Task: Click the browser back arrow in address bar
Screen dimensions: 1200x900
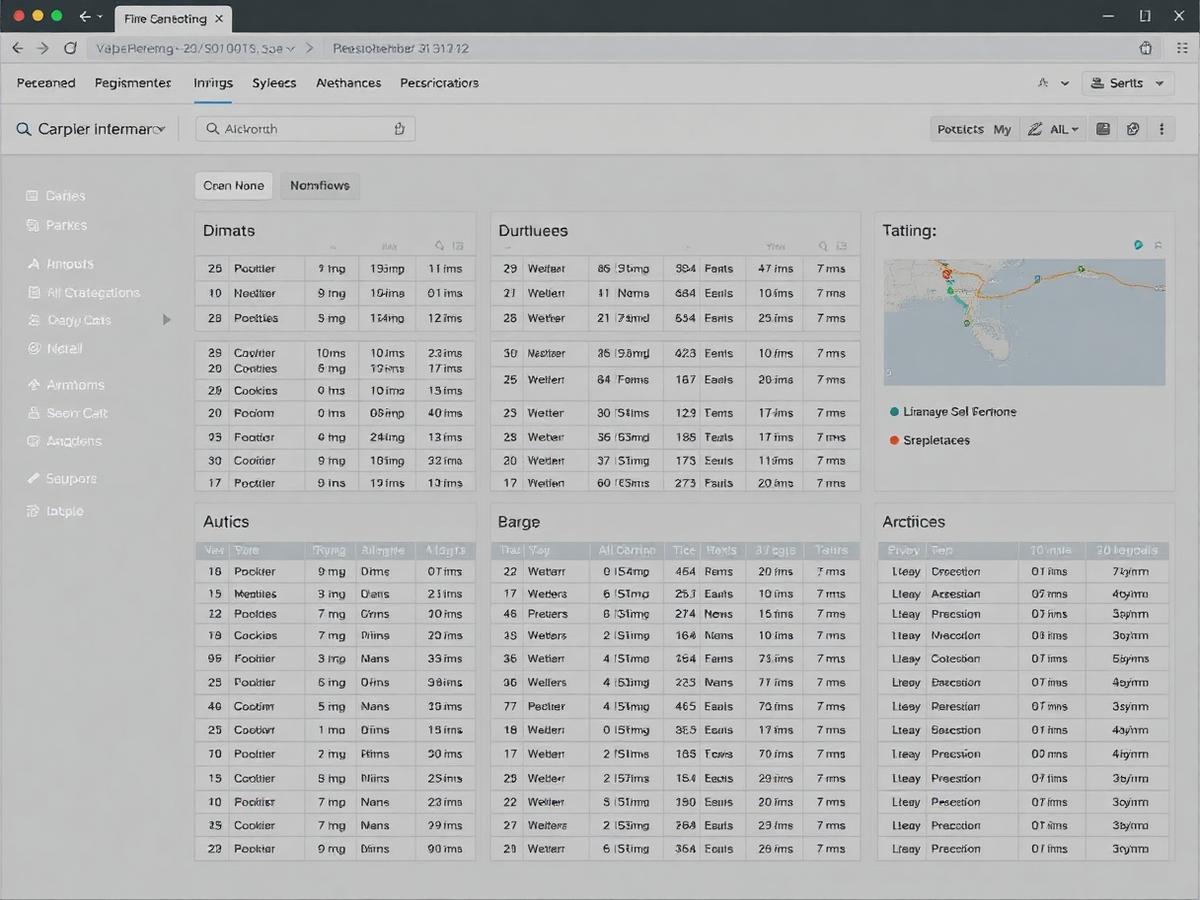Action: 17,48
